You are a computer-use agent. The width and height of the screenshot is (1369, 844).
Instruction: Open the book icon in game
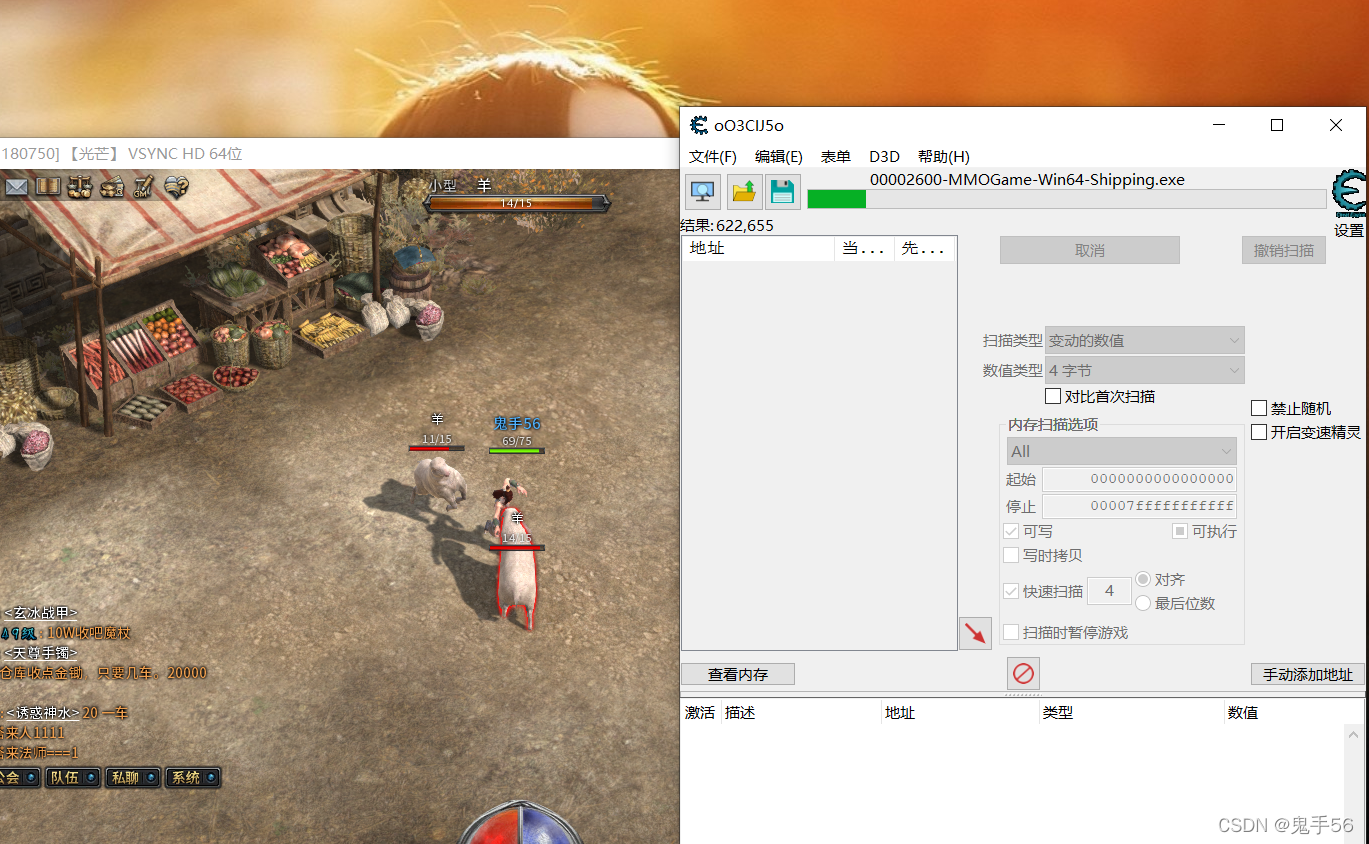[48, 187]
